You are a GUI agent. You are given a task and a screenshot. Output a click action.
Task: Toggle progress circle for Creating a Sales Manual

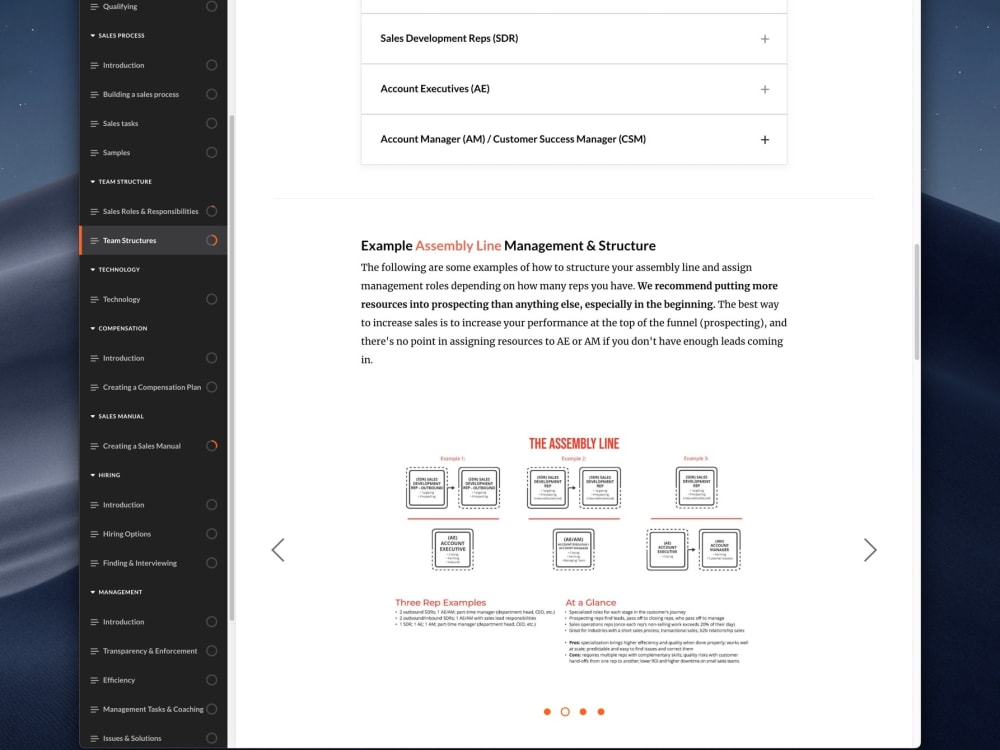(212, 446)
